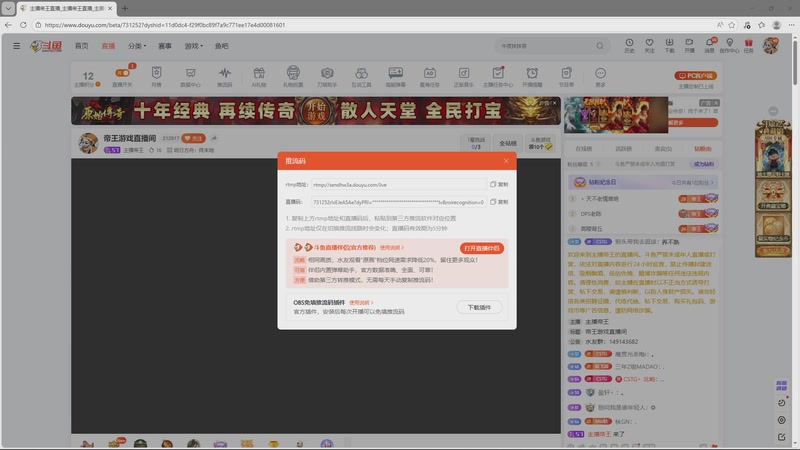Image resolution: width=800 pixels, height=450 pixels.
Task: Open the browser tab list dropdown arrow
Action: pos(8,8)
